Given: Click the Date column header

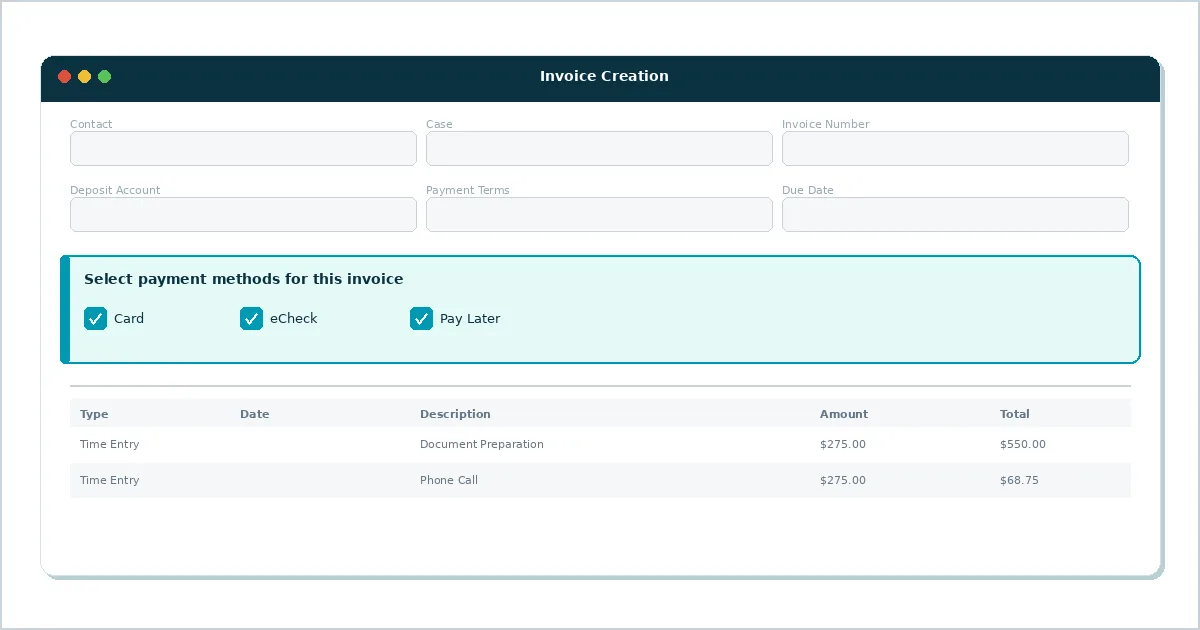Looking at the screenshot, I should click(x=254, y=414).
